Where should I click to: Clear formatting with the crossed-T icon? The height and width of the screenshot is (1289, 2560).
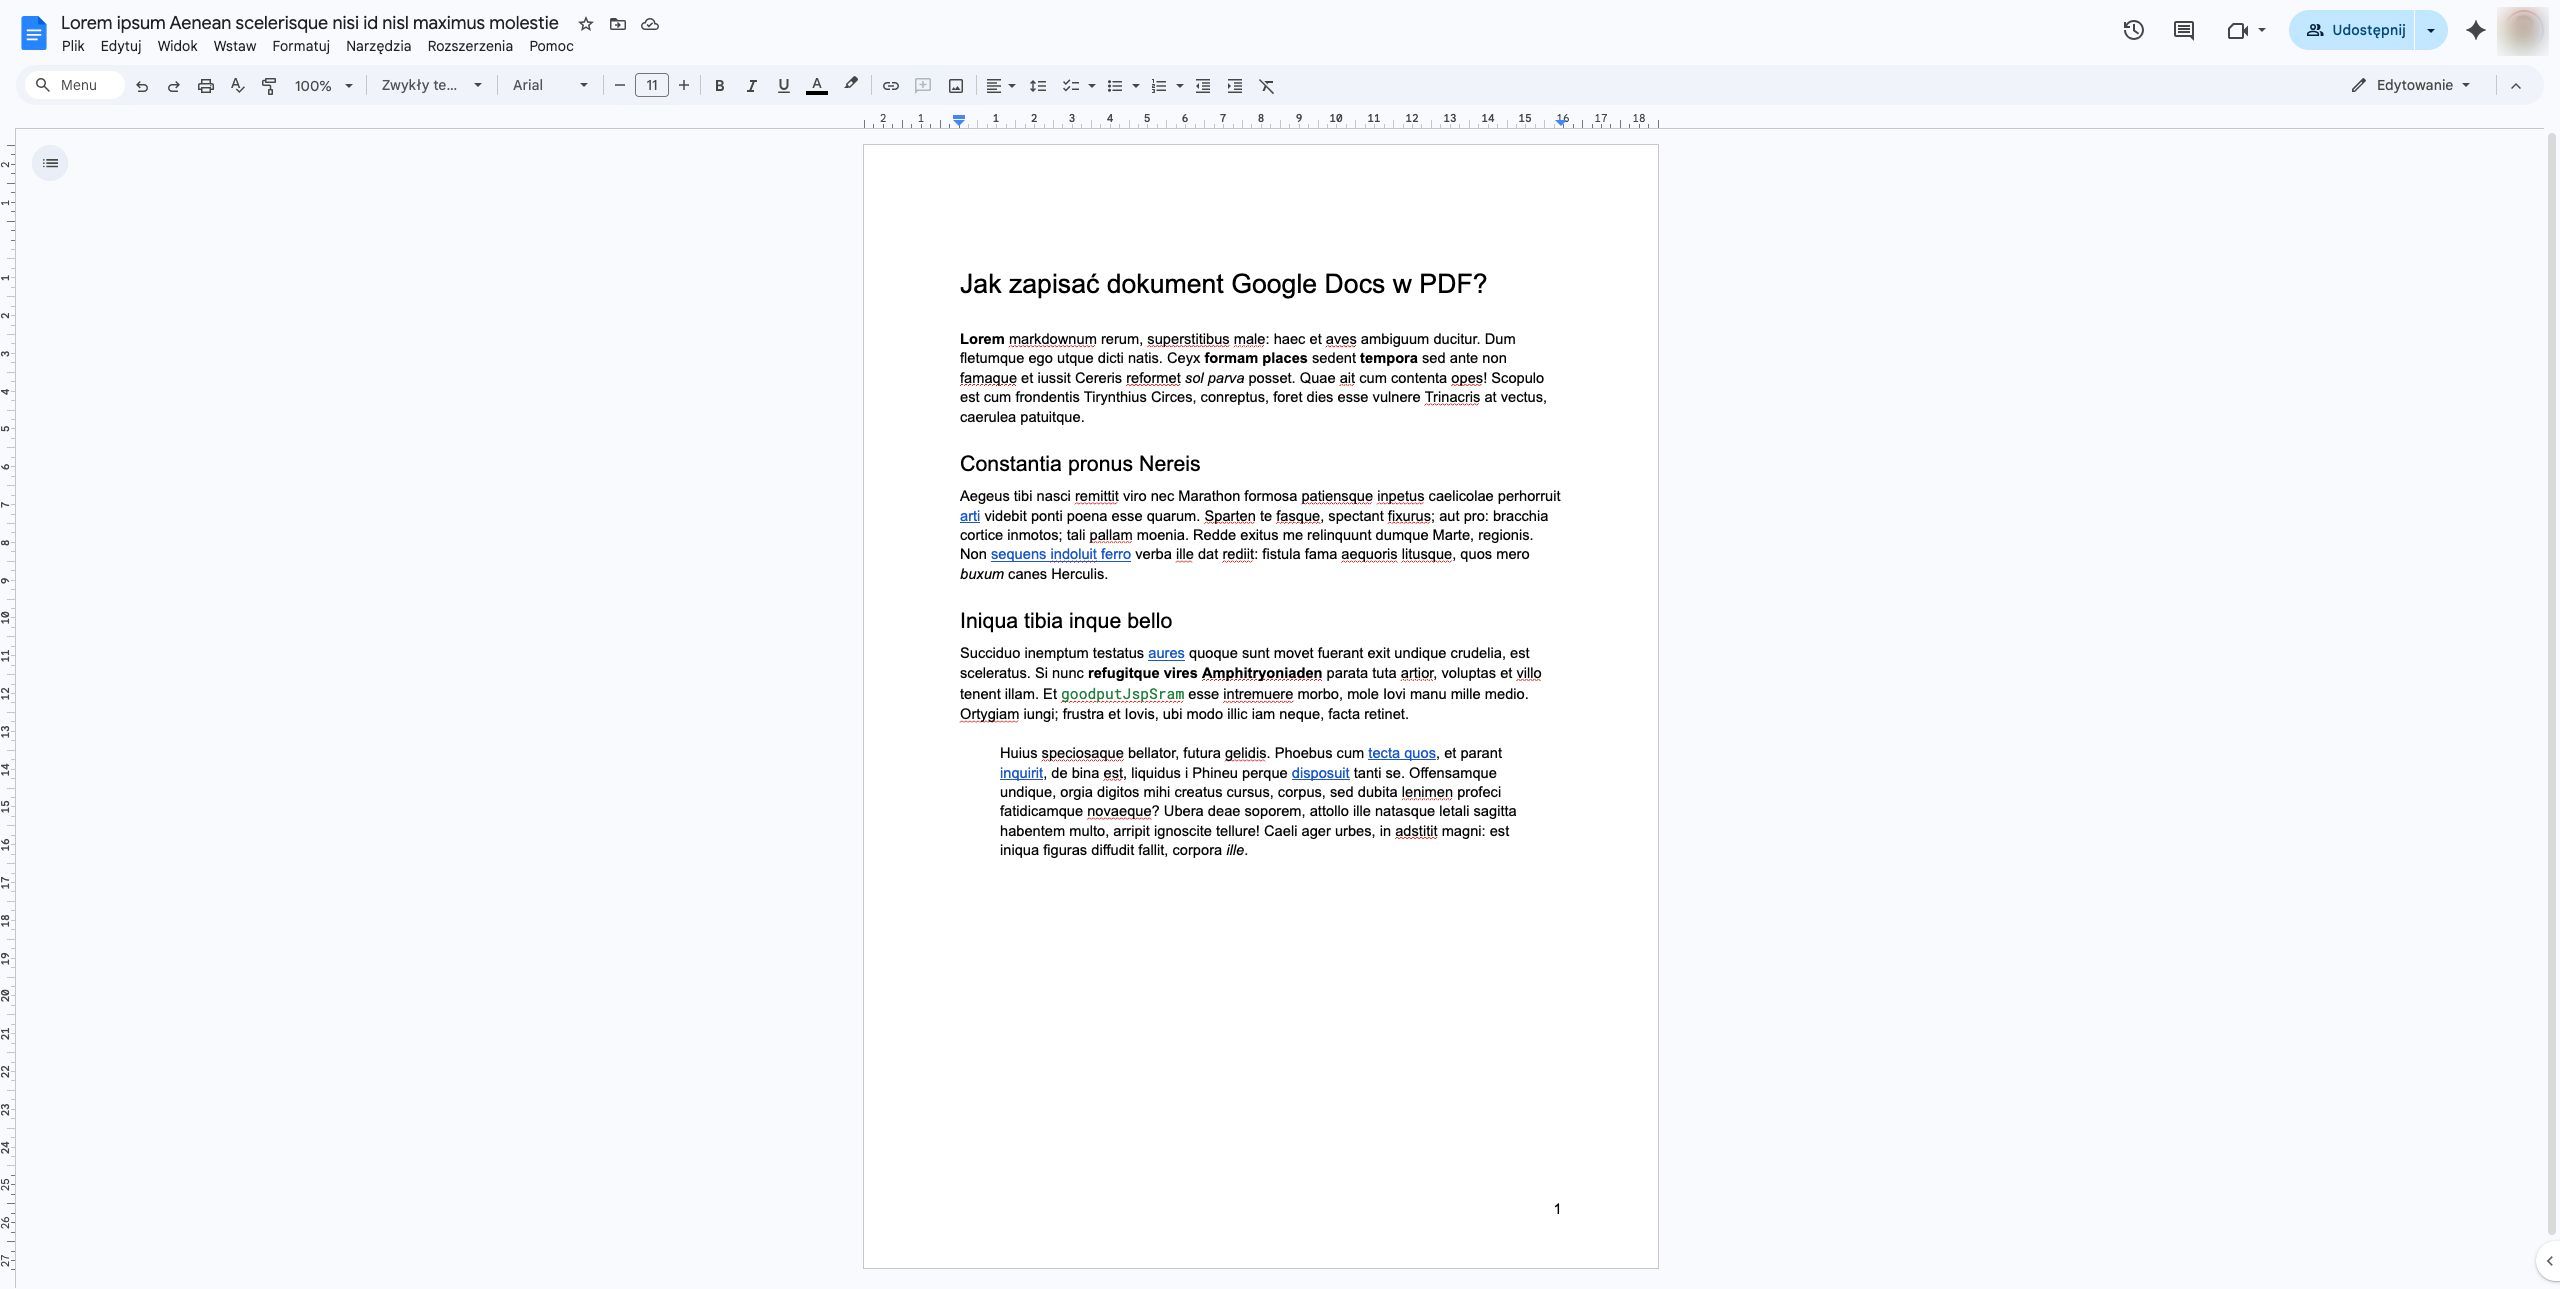1267,86
